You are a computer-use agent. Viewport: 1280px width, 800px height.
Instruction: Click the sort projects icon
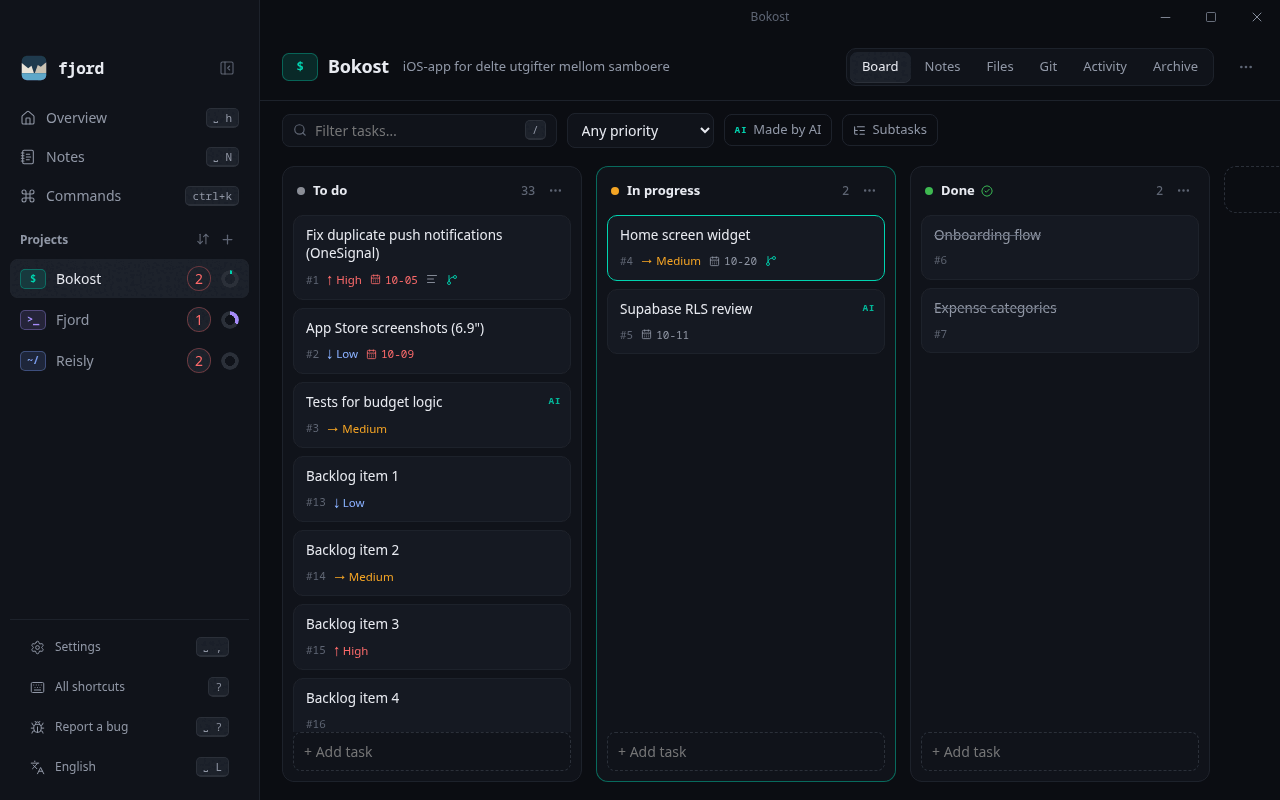203,240
